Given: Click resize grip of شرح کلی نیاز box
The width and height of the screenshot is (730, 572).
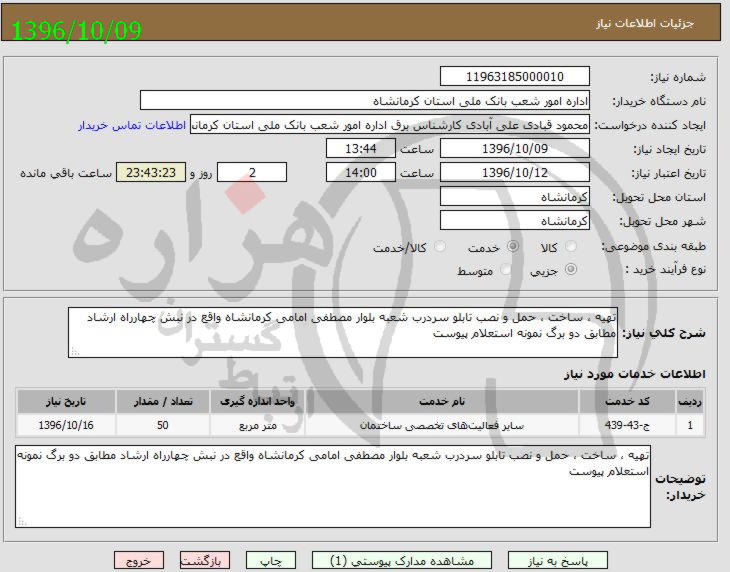Looking at the screenshot, I should tap(75, 352).
